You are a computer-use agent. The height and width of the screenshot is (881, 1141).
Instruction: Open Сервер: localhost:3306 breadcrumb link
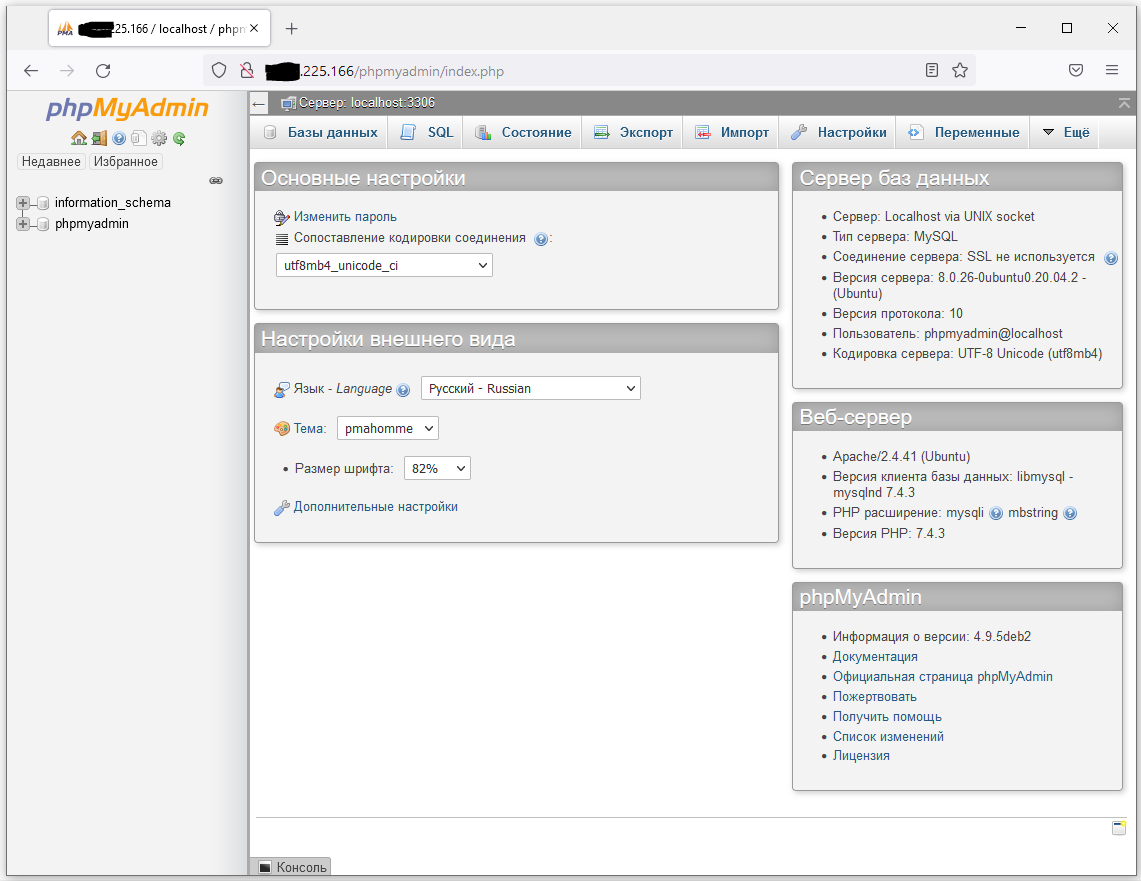pos(367,103)
